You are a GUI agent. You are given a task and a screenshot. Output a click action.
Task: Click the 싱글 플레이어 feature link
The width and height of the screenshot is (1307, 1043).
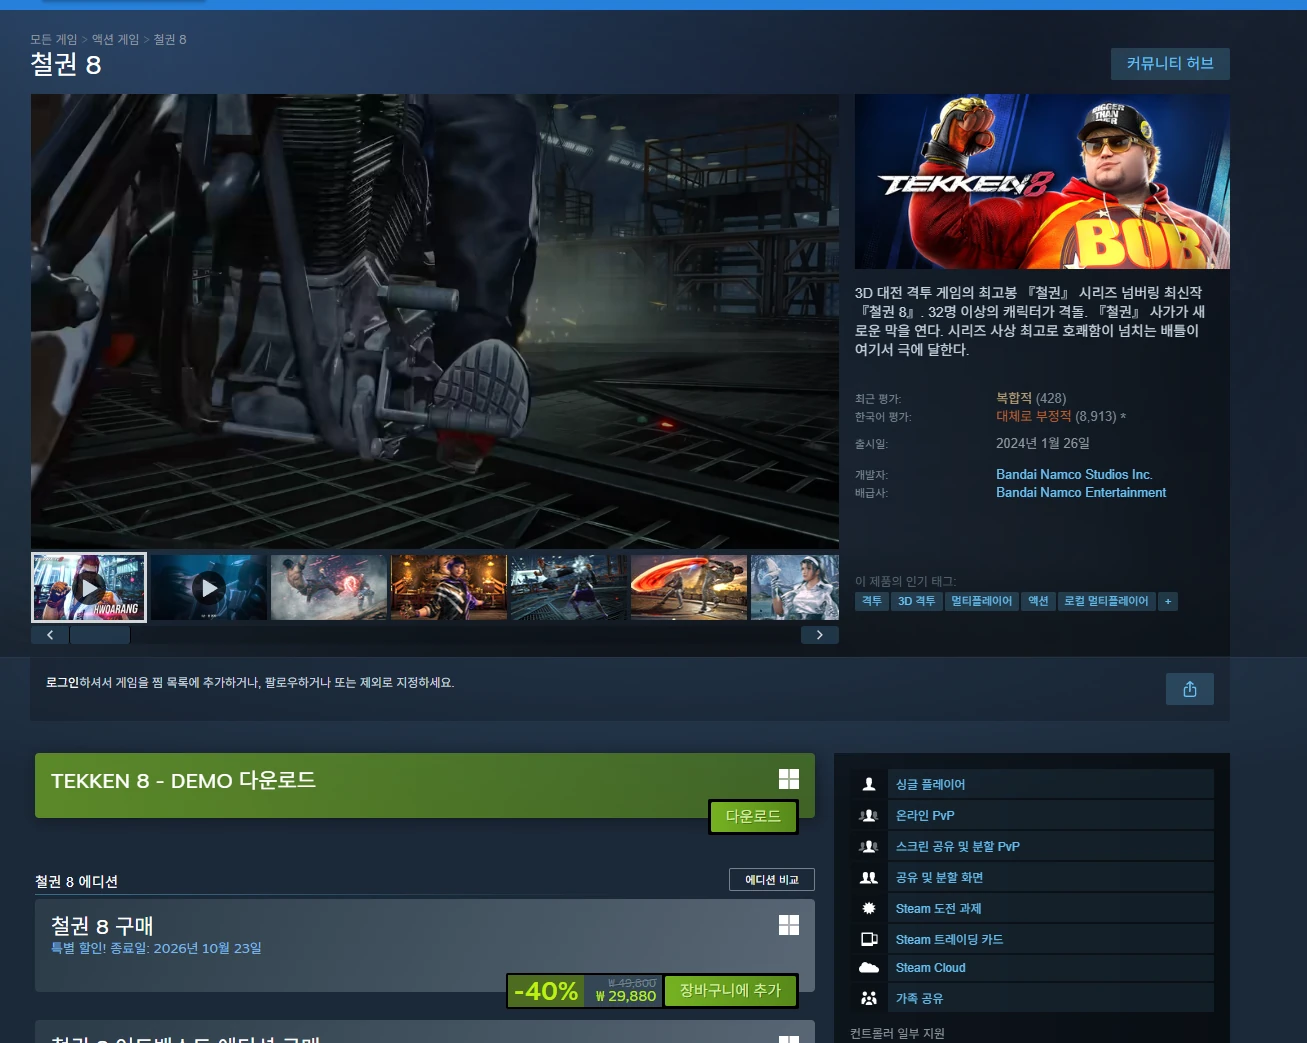930,785
